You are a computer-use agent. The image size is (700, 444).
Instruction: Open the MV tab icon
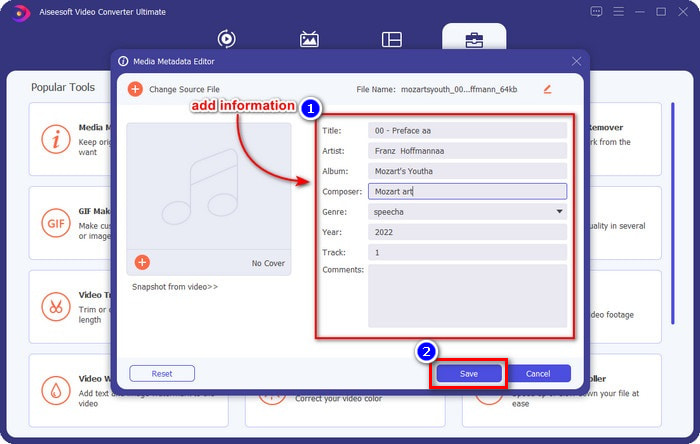click(x=309, y=39)
